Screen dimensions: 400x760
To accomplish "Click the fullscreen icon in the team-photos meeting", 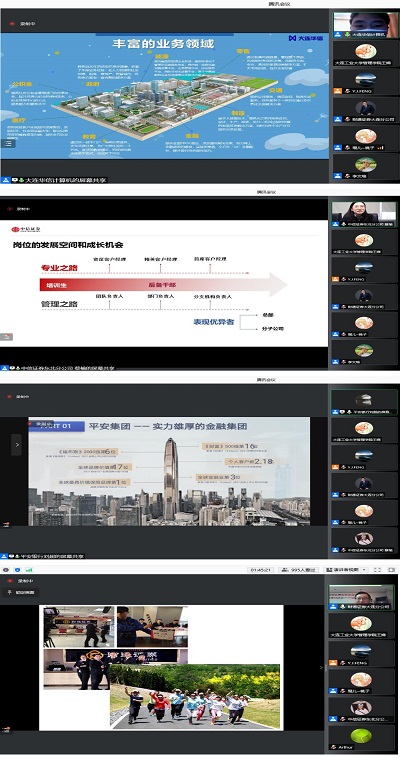I will tap(379, 570).
